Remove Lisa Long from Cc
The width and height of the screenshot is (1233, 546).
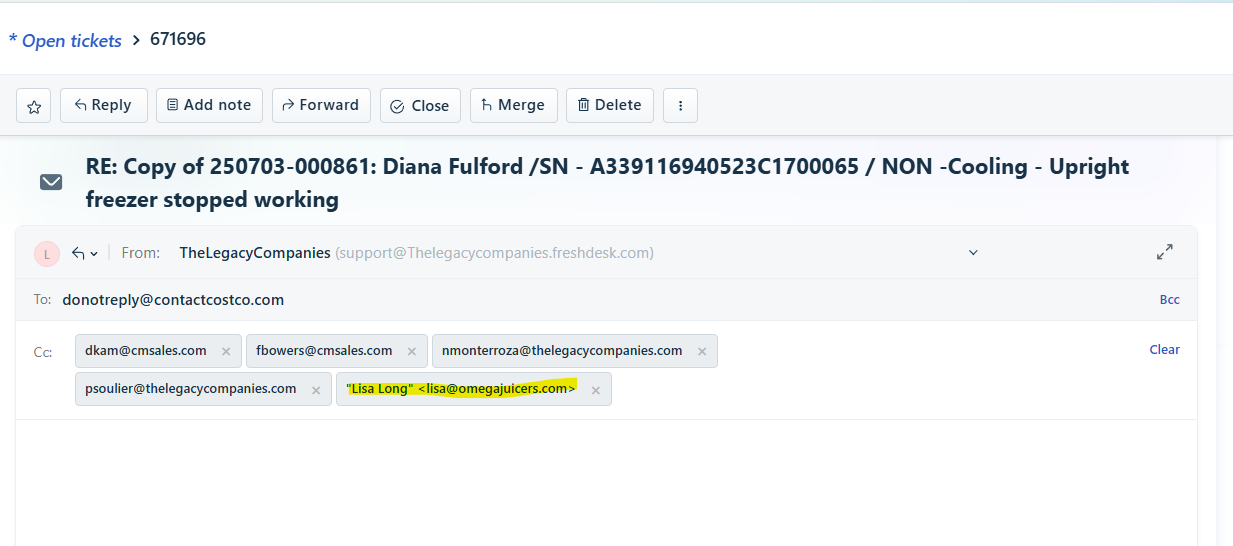click(x=596, y=391)
